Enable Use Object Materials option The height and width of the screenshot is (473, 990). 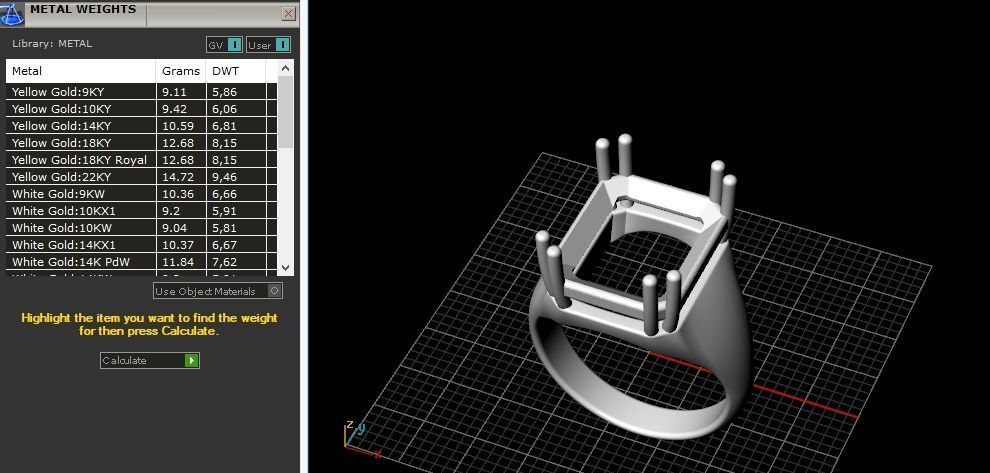click(x=218, y=291)
